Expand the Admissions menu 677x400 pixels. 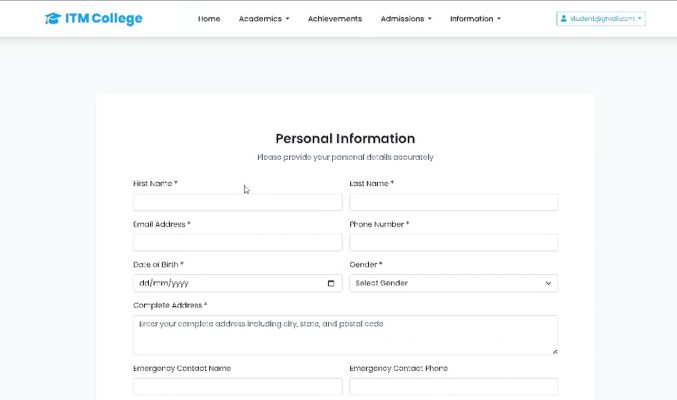406,19
